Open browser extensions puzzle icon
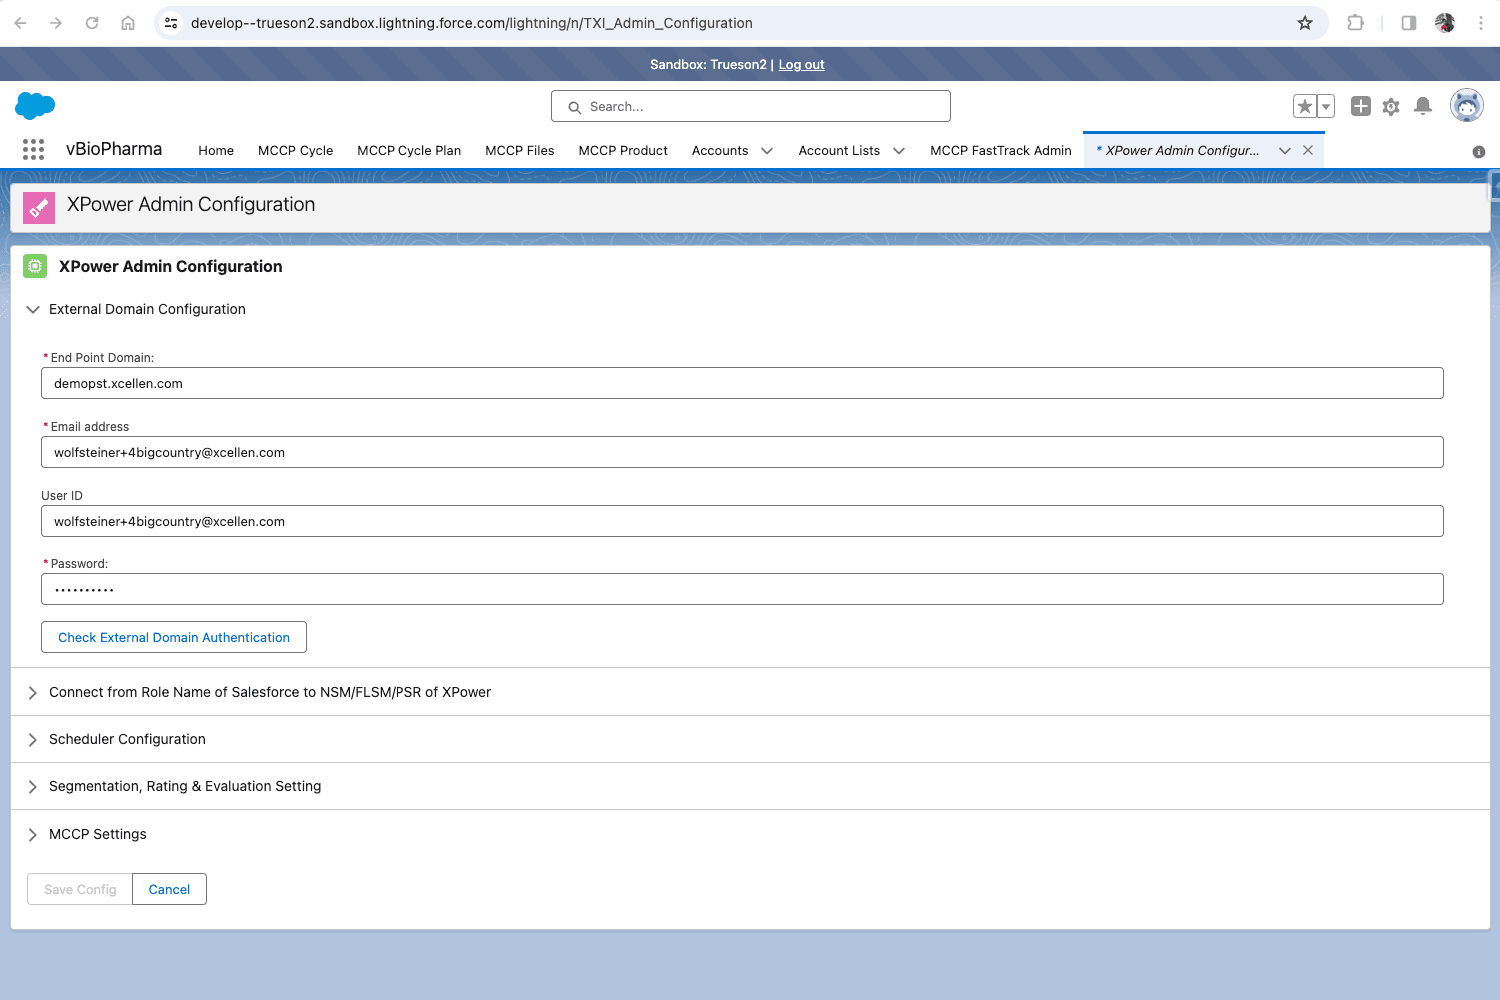Image resolution: width=1500 pixels, height=1000 pixels. coord(1355,23)
